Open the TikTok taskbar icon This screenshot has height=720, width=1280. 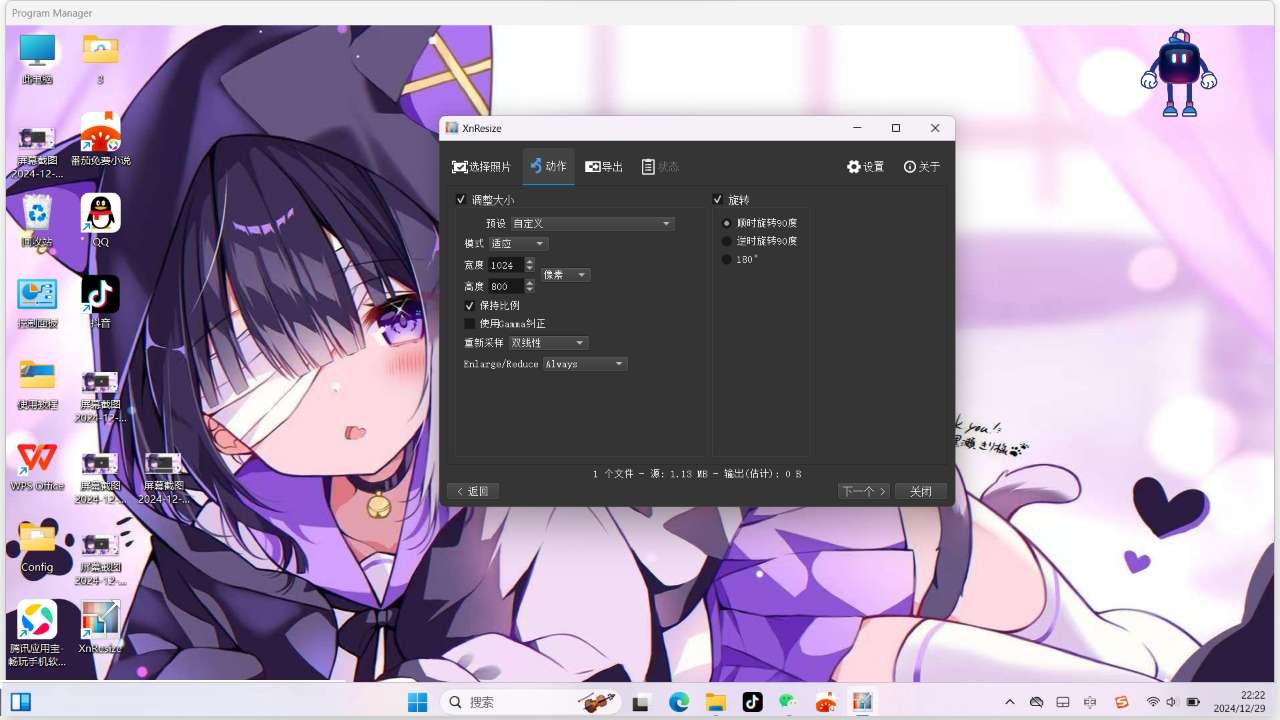coord(752,702)
